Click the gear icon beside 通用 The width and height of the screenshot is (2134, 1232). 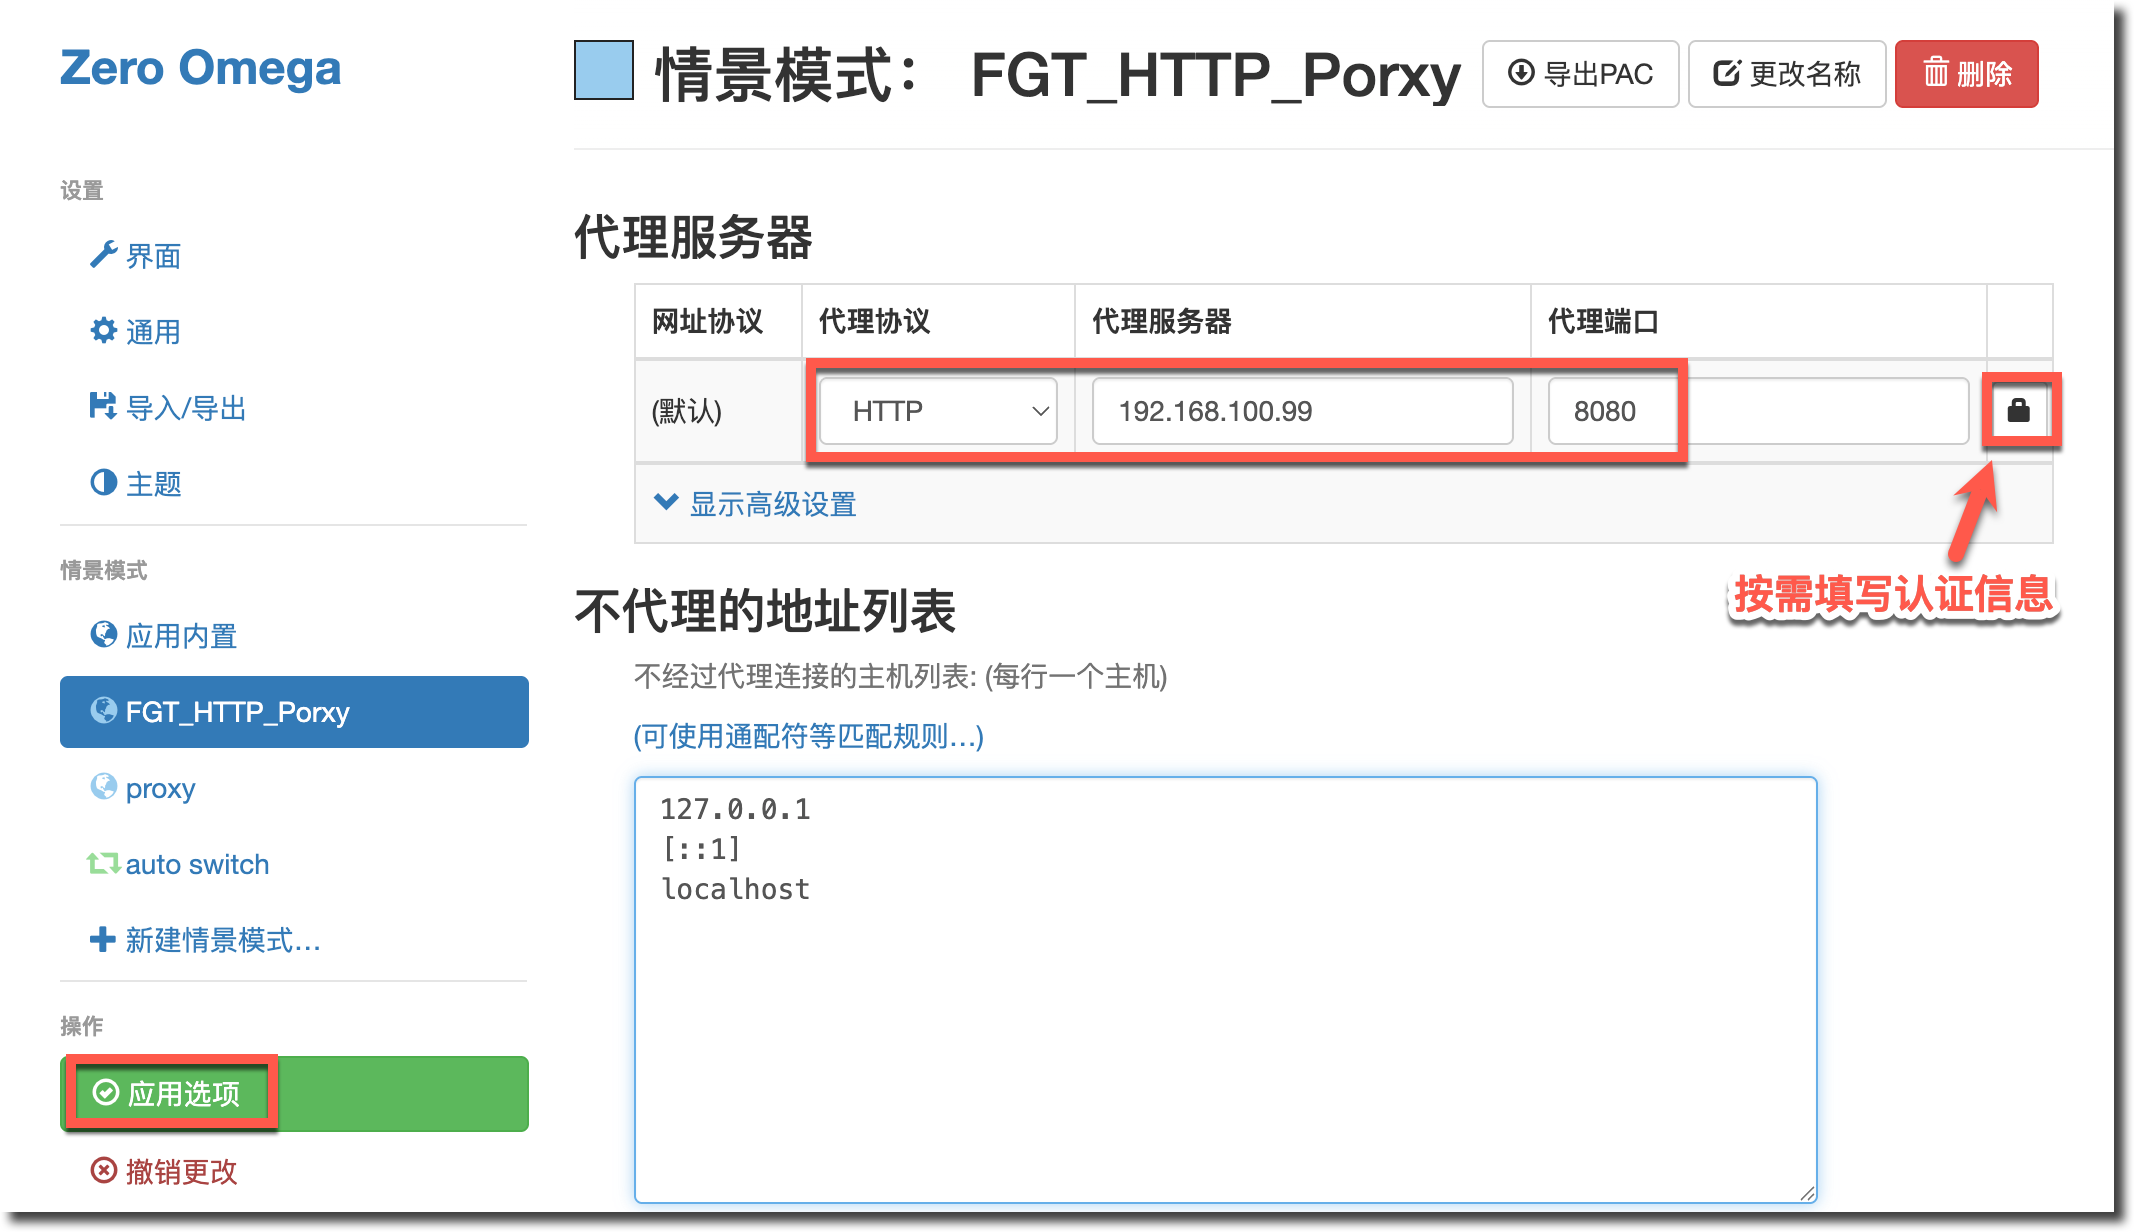coord(103,331)
